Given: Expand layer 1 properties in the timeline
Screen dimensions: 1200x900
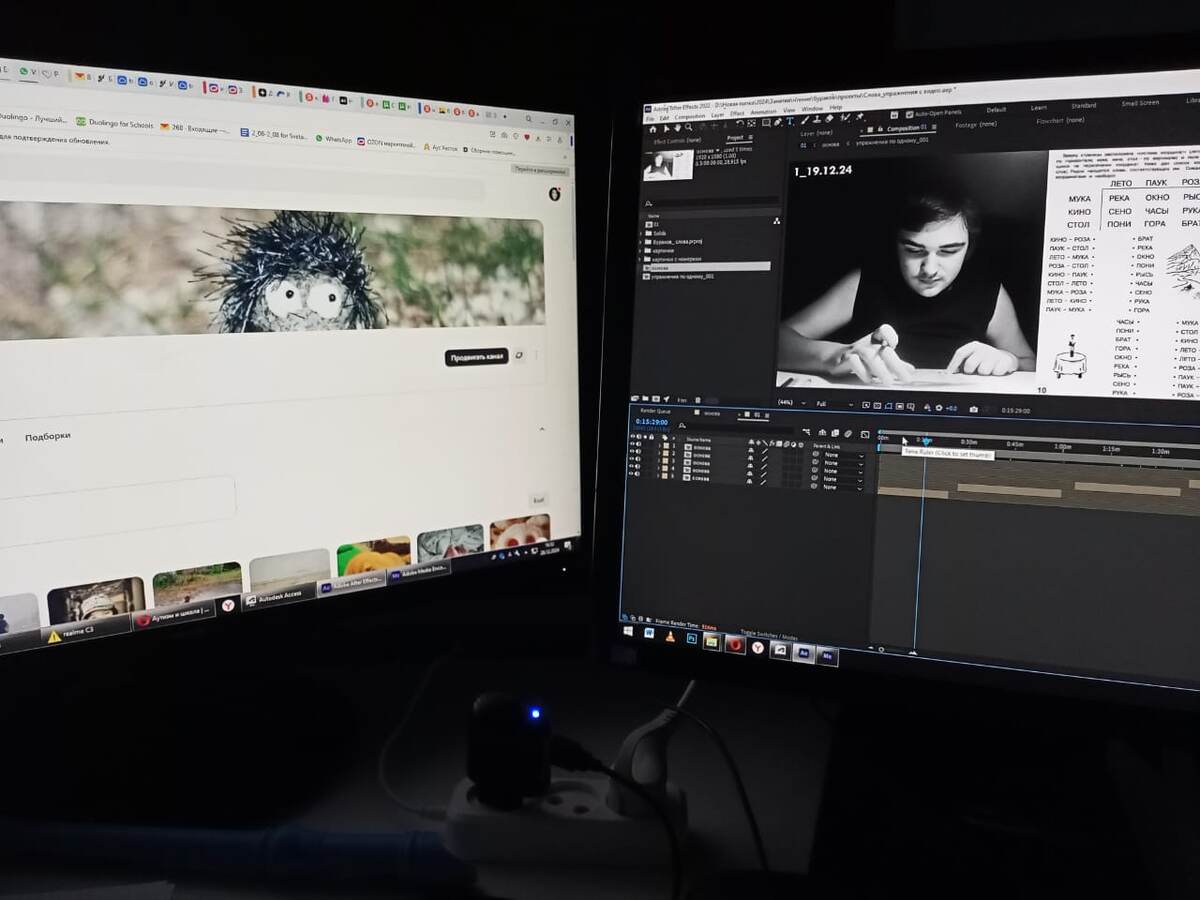Looking at the screenshot, I should pyautogui.click(x=659, y=445).
